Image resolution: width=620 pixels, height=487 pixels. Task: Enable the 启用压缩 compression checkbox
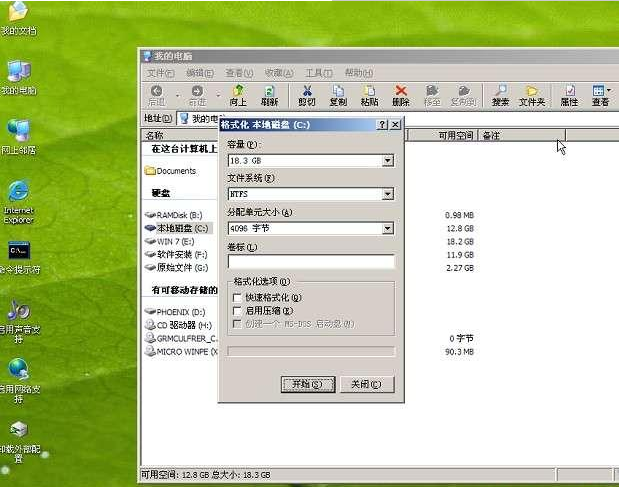pyautogui.click(x=237, y=311)
